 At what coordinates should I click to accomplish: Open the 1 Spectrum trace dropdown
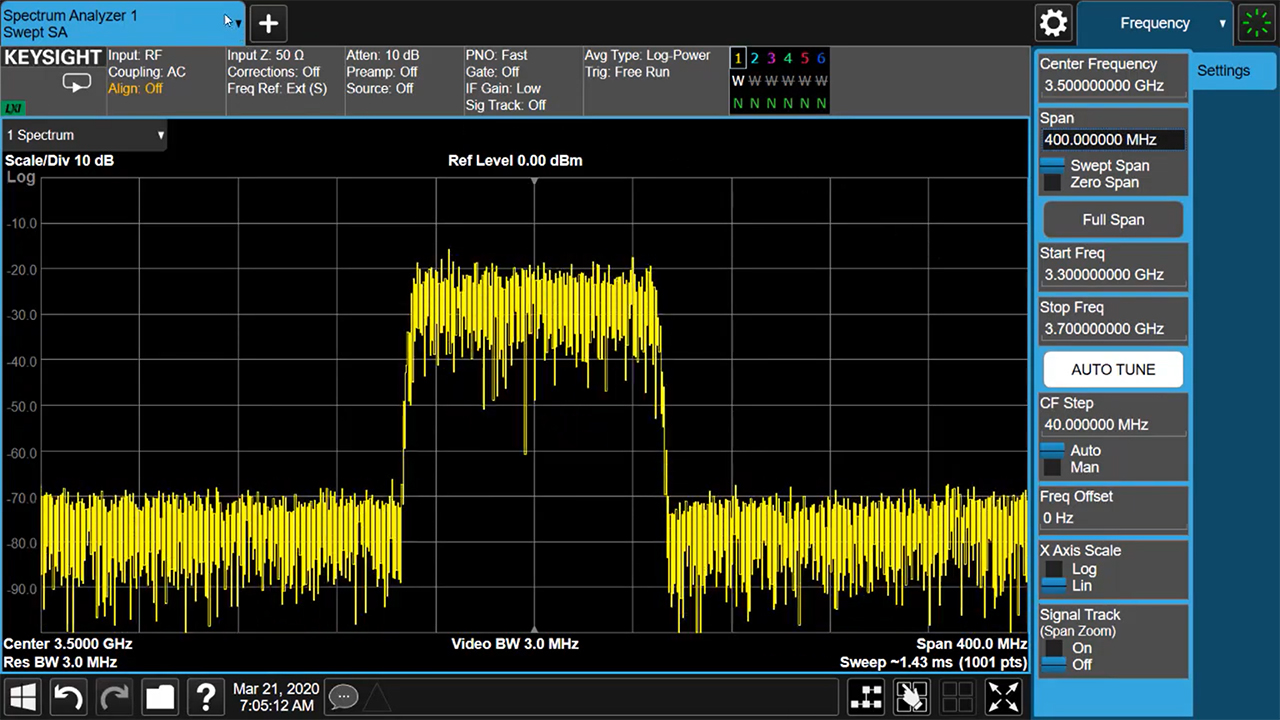84,134
